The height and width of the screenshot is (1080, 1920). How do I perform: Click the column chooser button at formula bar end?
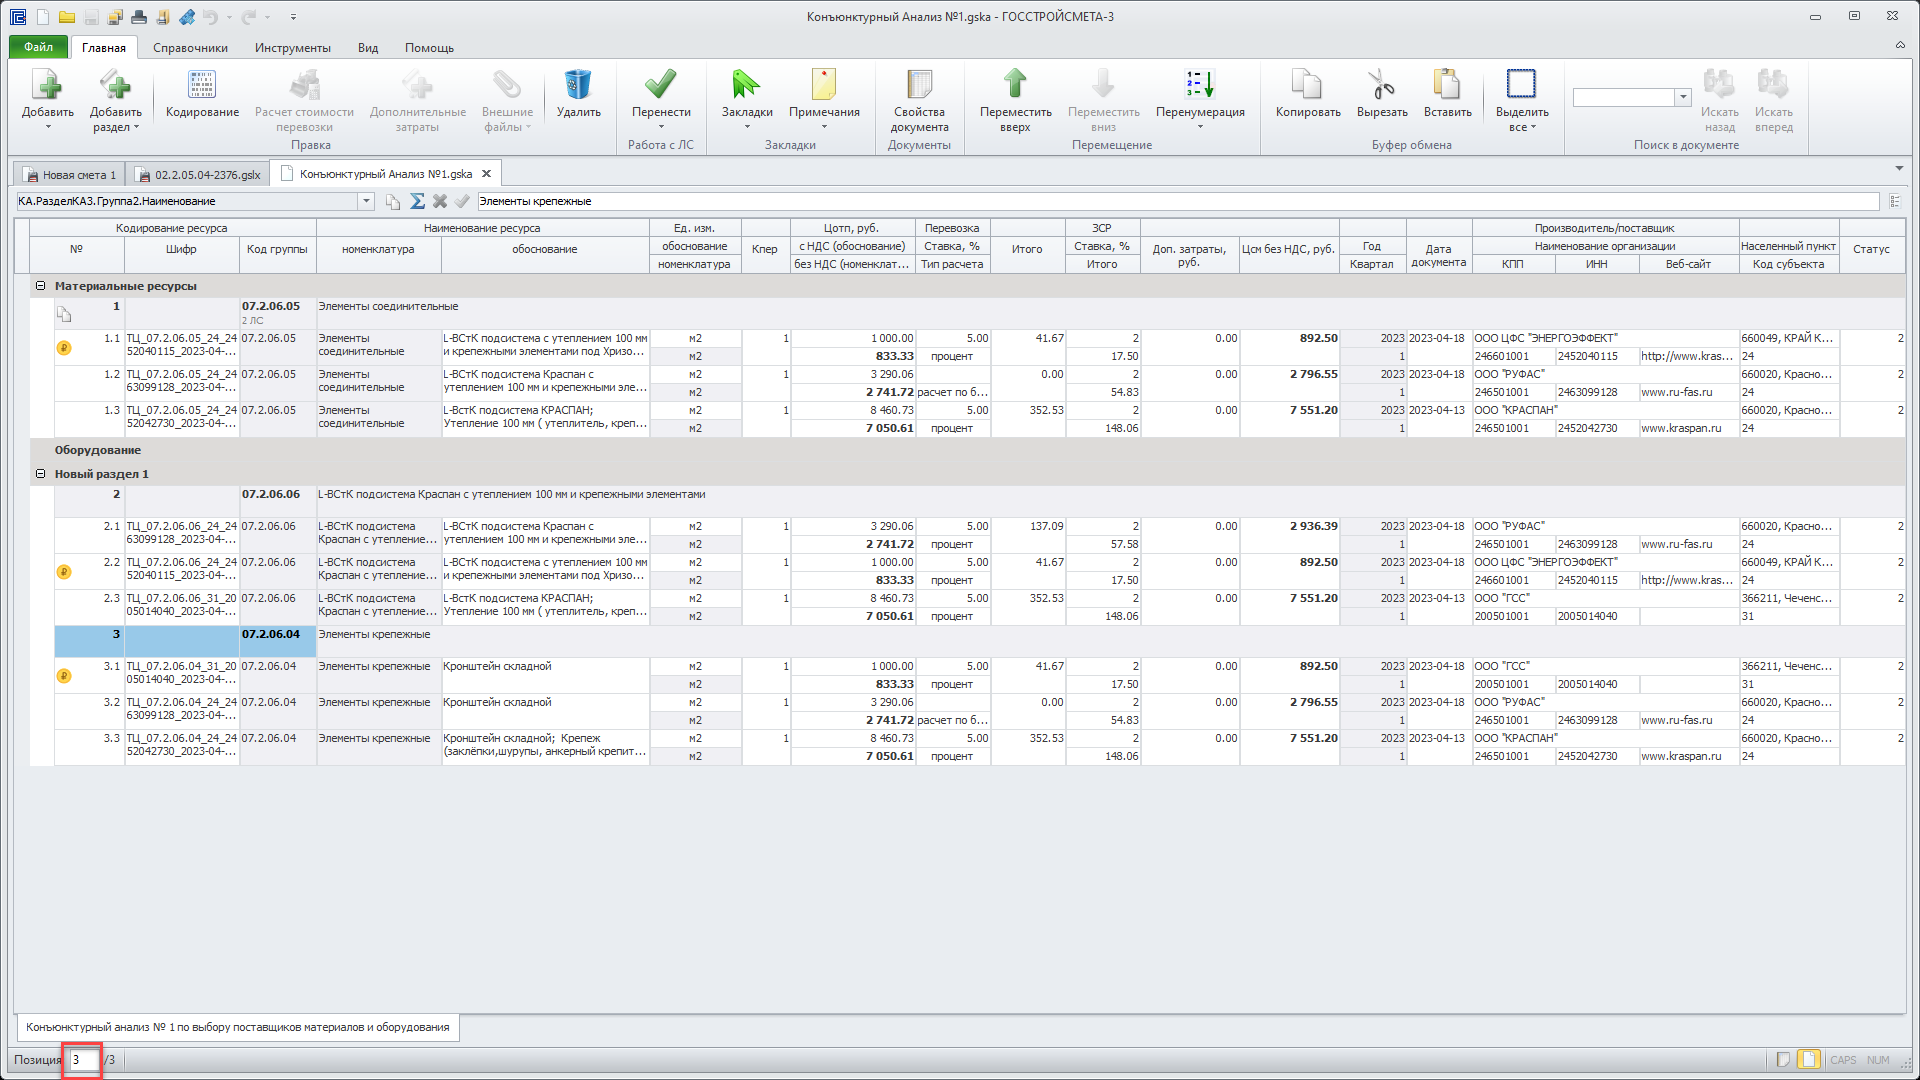pyautogui.click(x=1895, y=201)
